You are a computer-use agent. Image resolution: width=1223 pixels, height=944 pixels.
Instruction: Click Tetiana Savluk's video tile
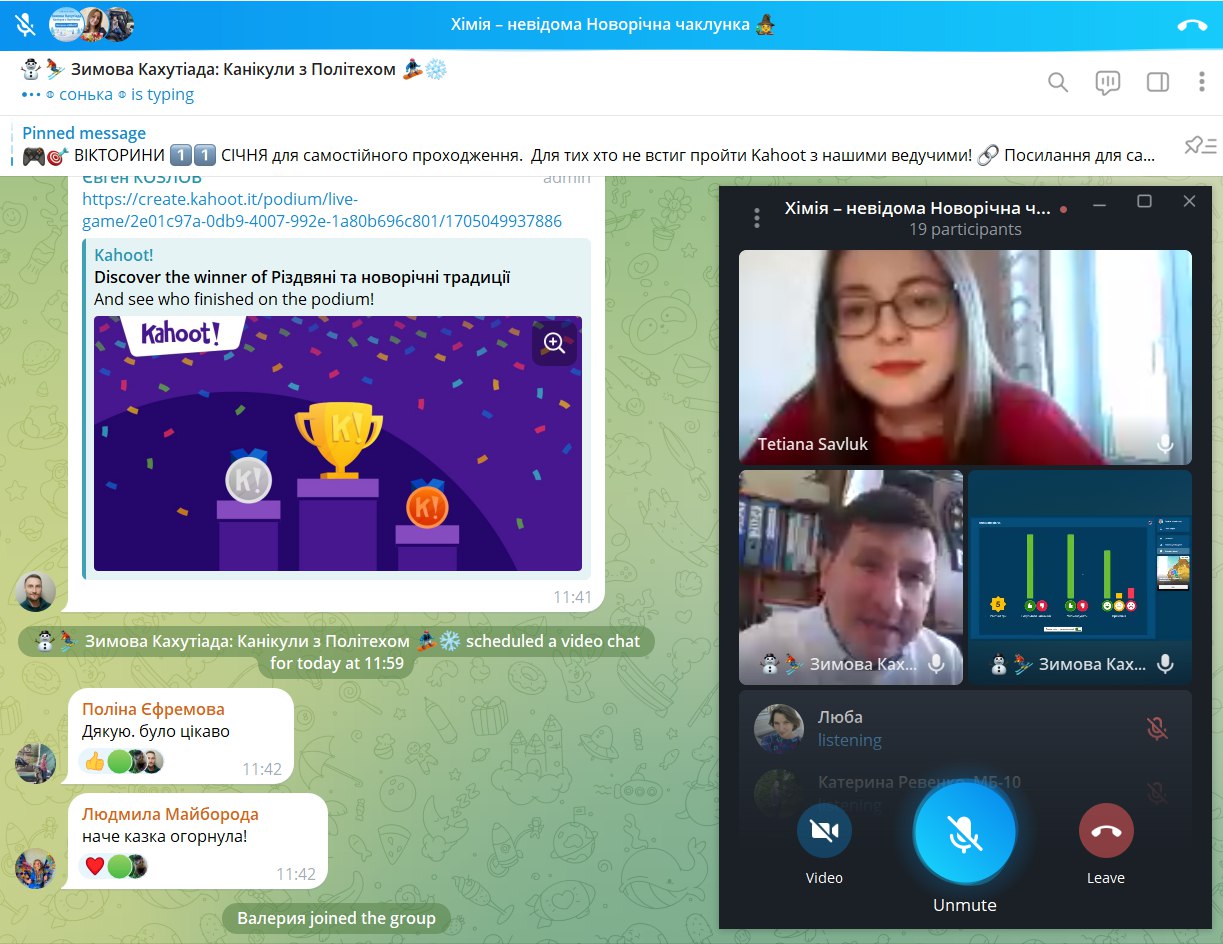click(x=964, y=357)
